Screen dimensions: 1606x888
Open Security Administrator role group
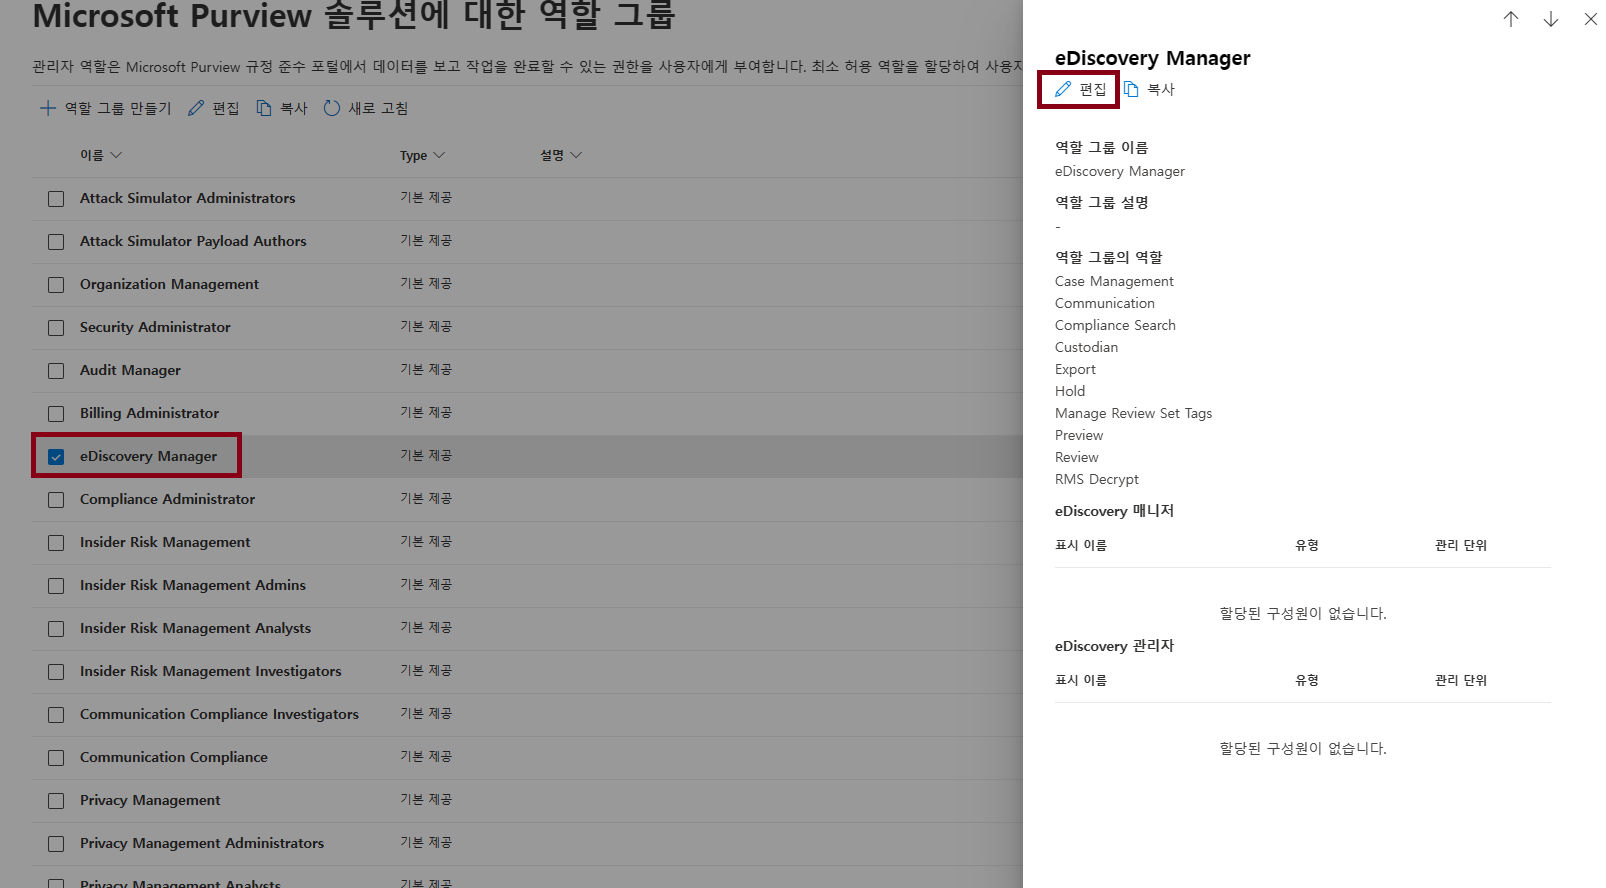[x=155, y=327]
